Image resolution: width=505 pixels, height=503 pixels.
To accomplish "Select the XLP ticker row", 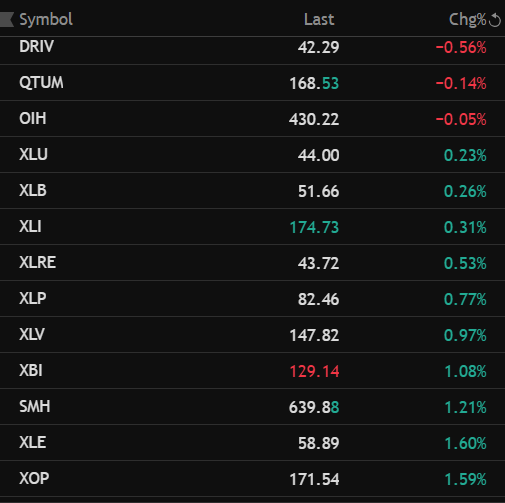I will pyautogui.click(x=252, y=299).
